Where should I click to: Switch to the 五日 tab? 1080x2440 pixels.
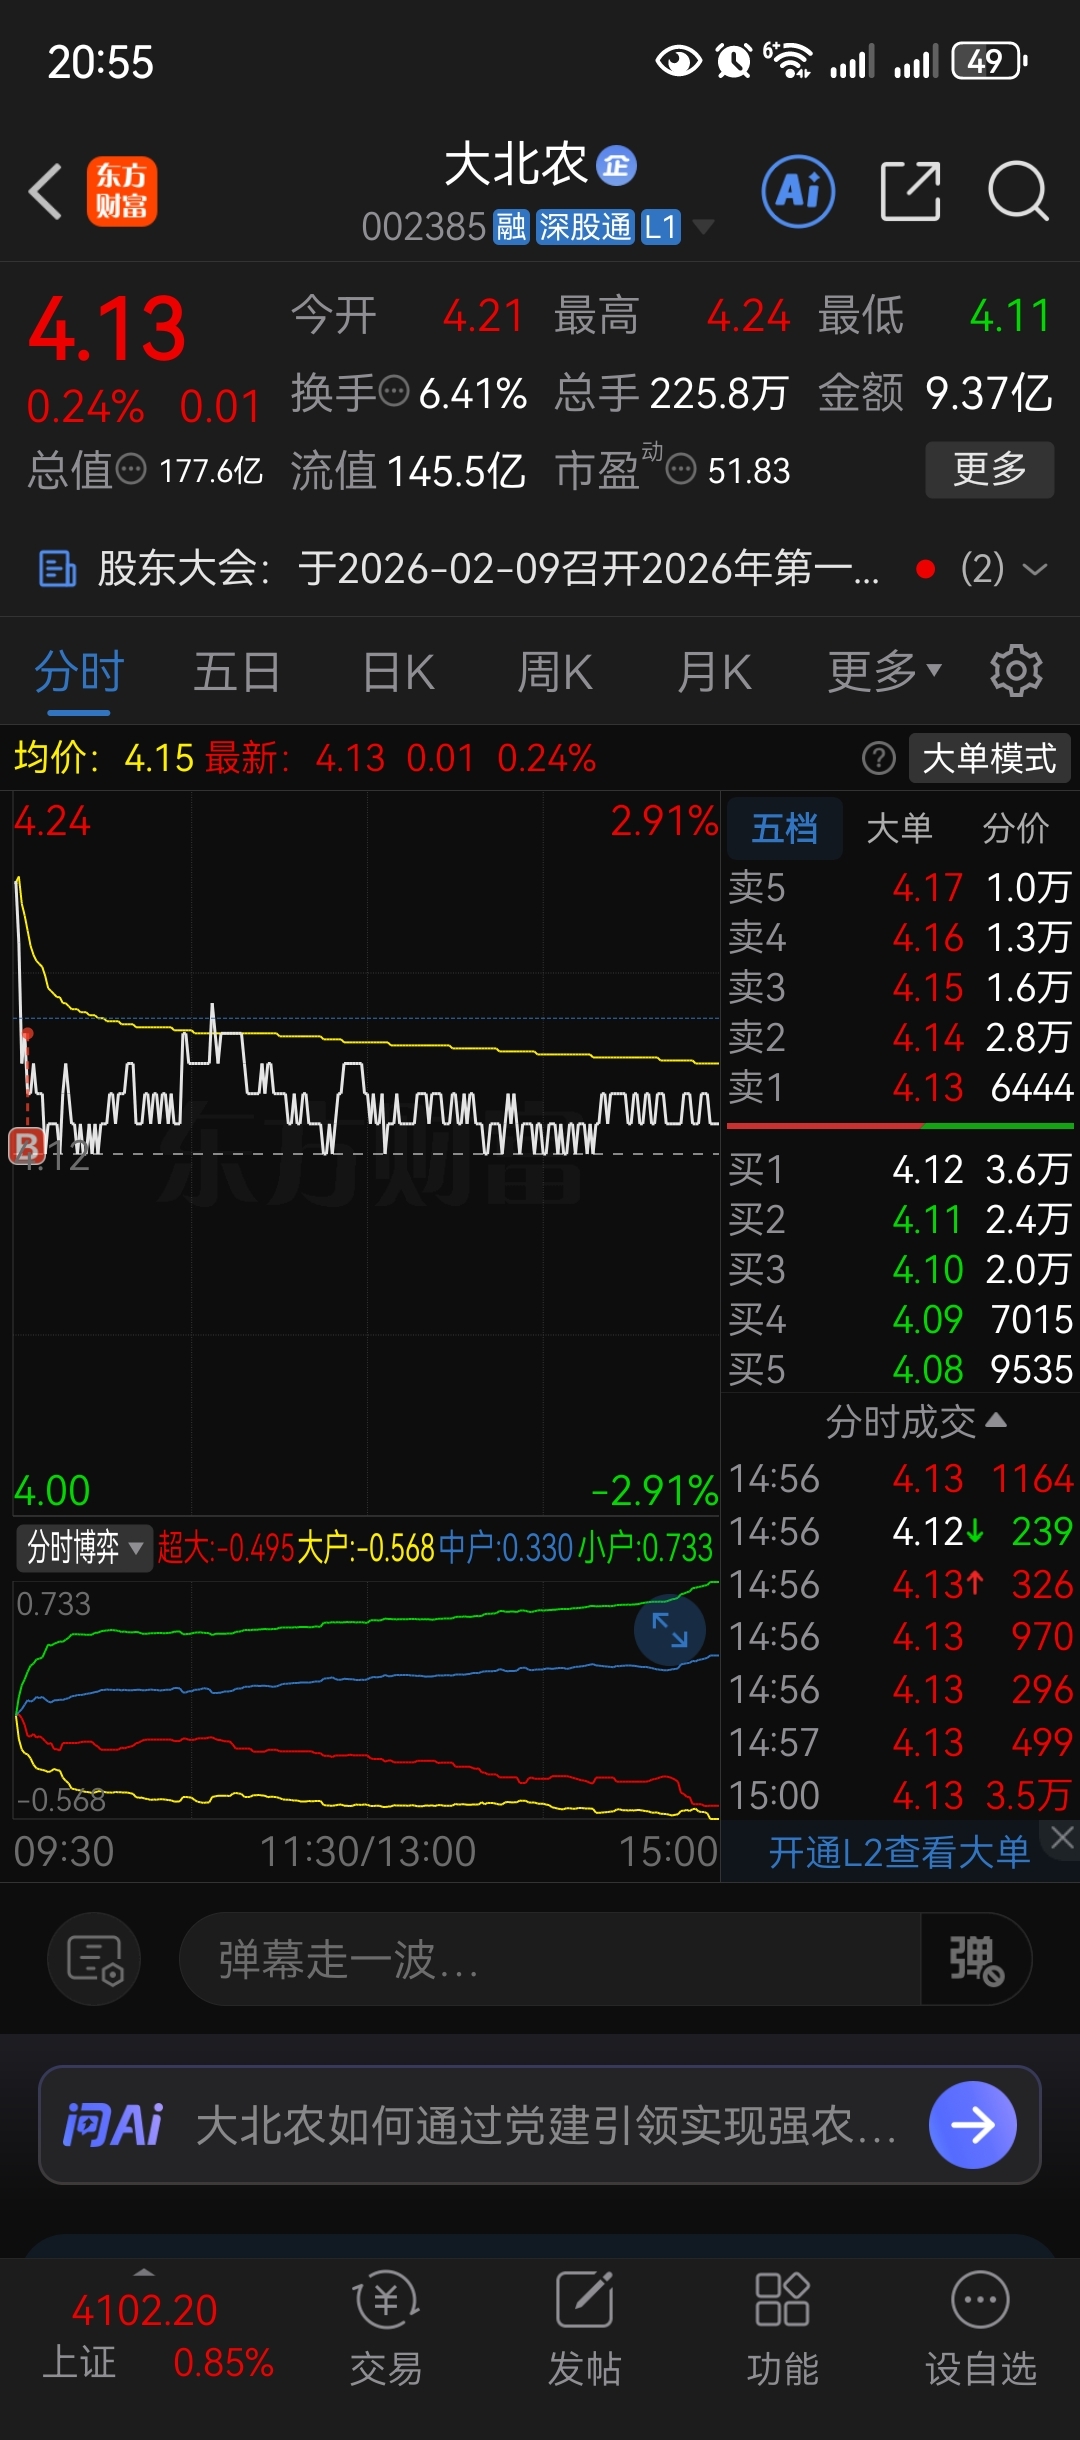[237, 671]
